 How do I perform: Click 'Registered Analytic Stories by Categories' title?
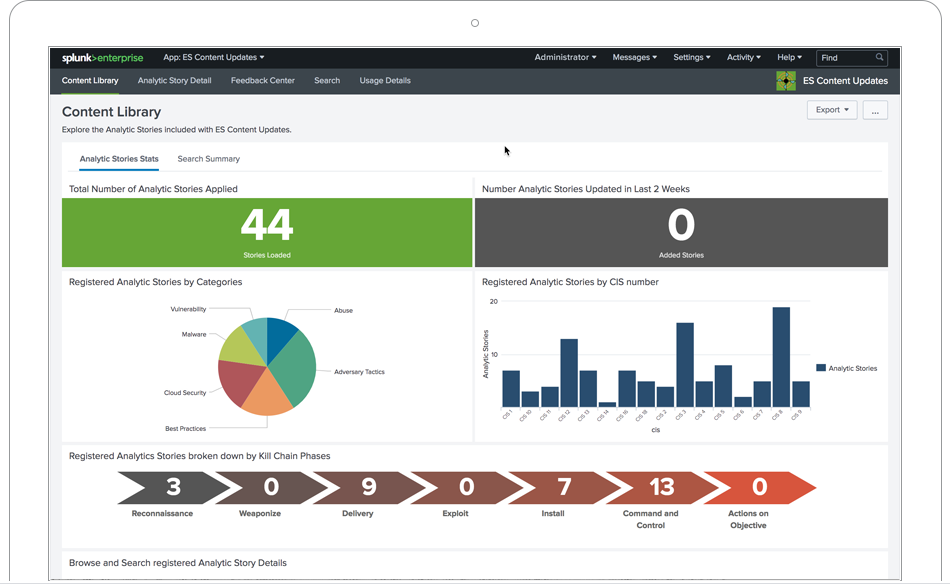tap(156, 282)
